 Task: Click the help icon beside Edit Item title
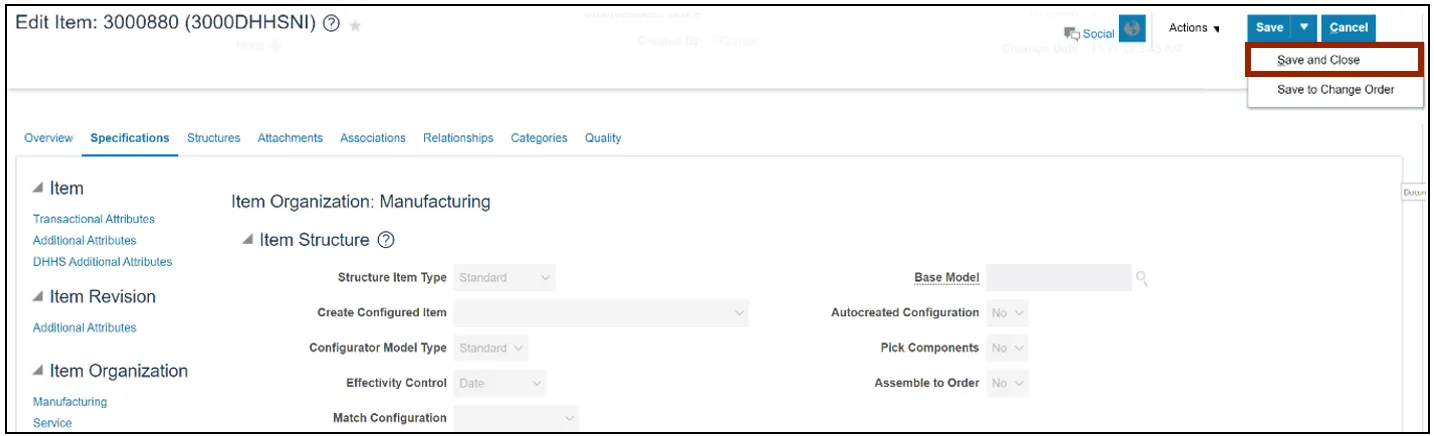(x=331, y=26)
